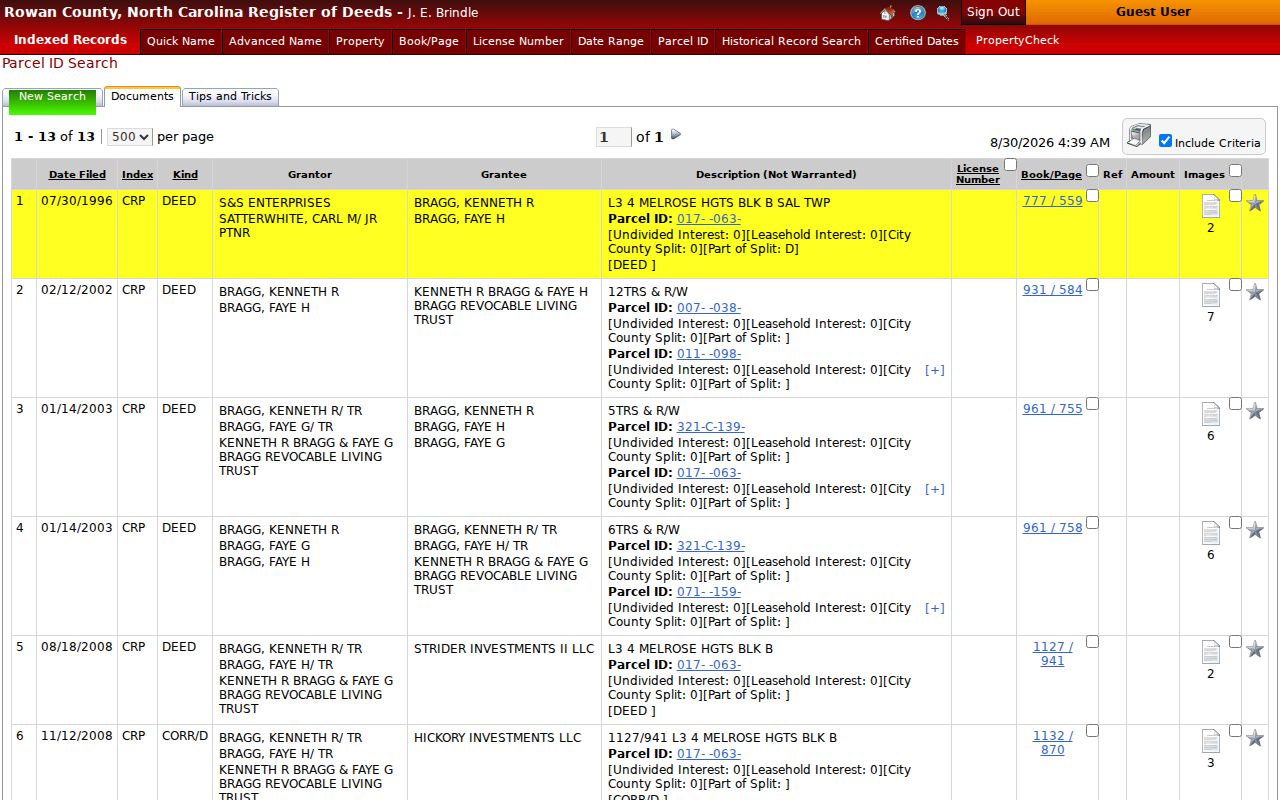
Task: Open the book/page link 777 / 559
Action: coord(1052,201)
